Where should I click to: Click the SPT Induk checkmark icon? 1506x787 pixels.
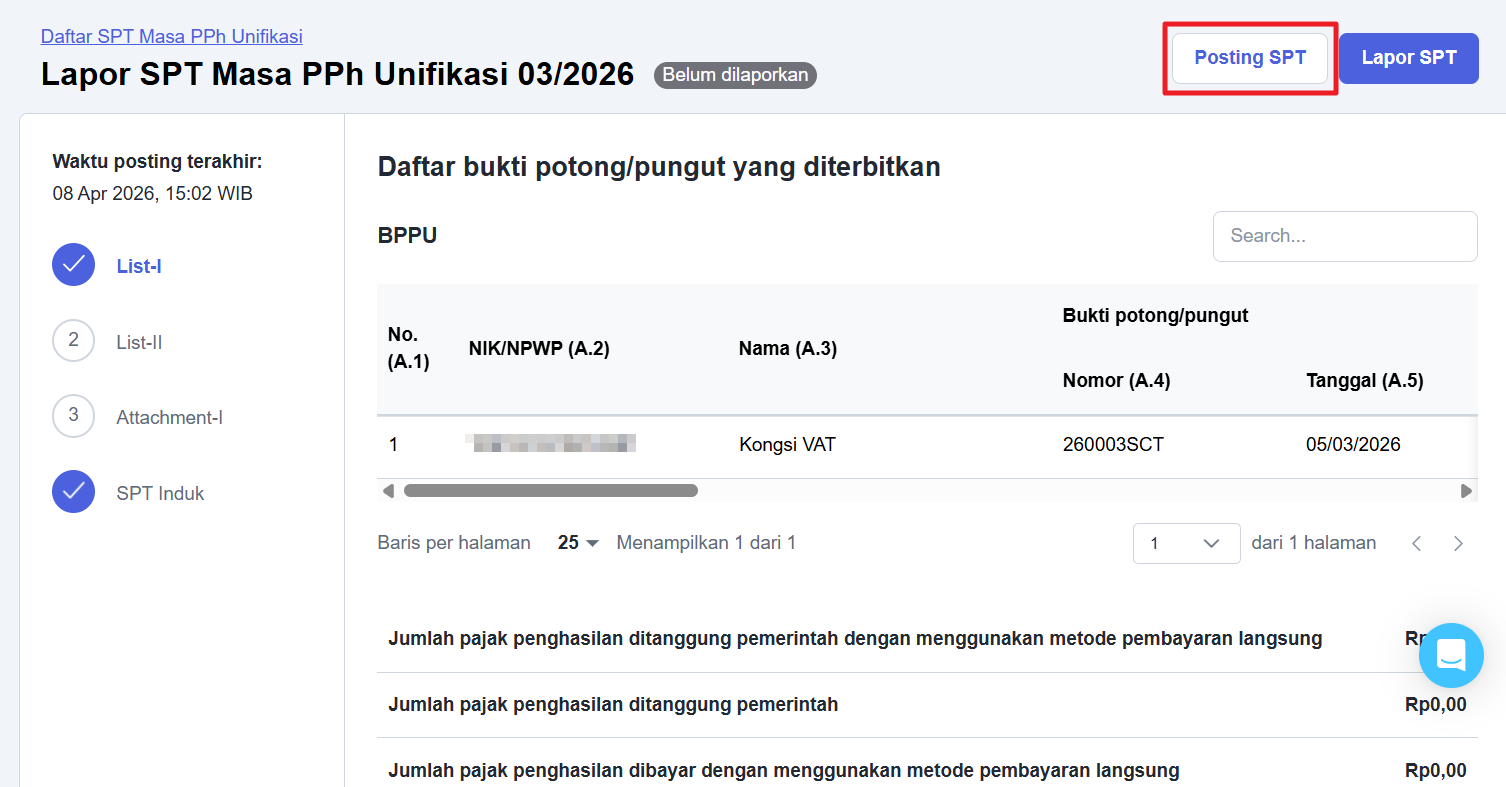73,492
